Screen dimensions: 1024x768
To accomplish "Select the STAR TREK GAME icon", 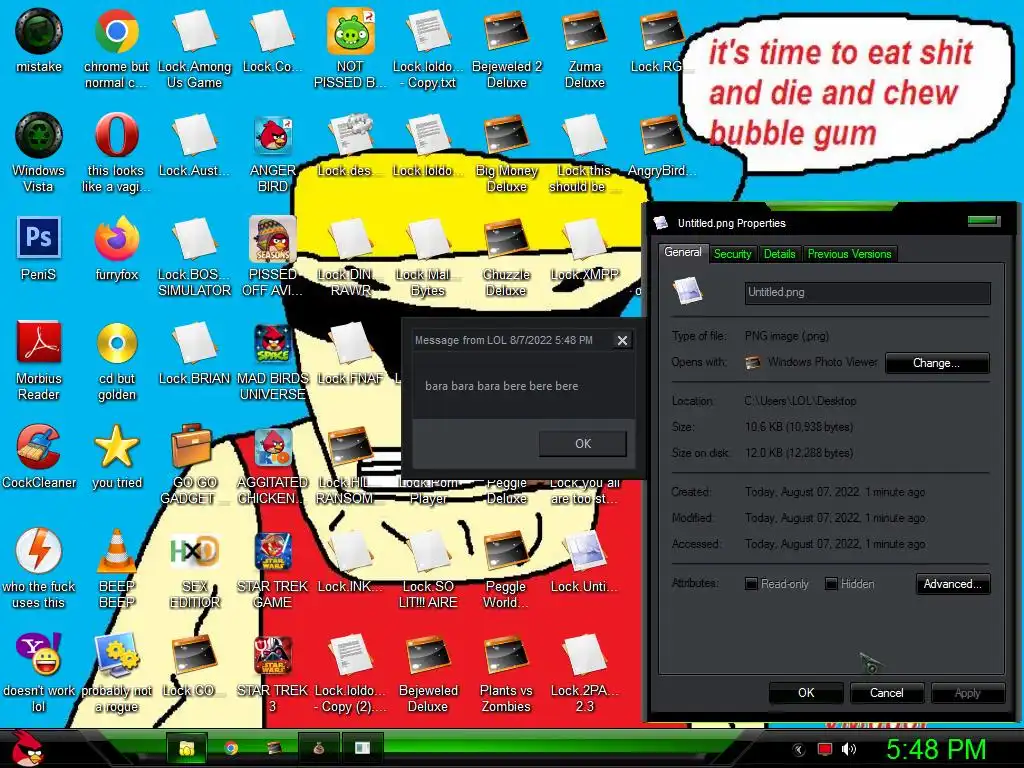I will pyautogui.click(x=272, y=551).
